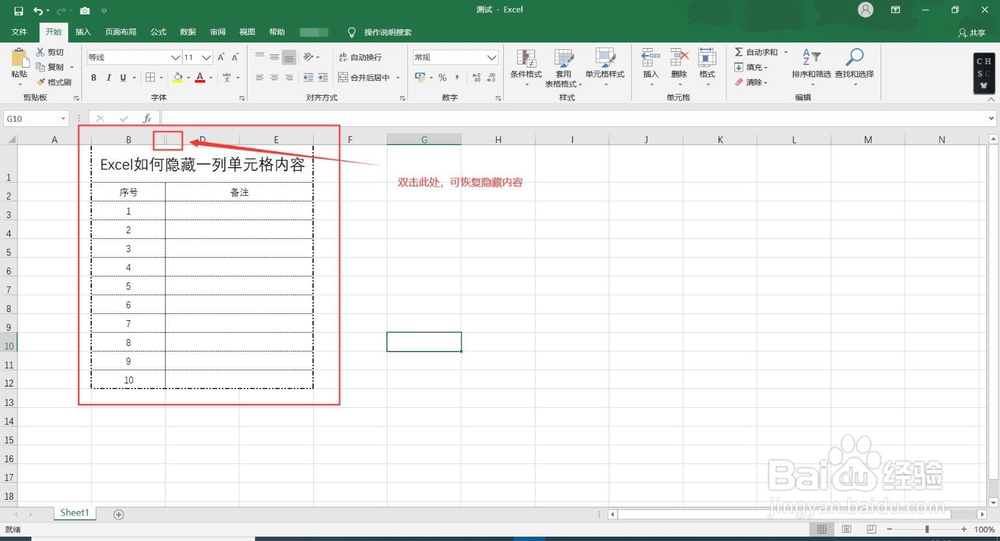Click the Undo arrow icon
The image size is (1000, 541).
click(x=38, y=11)
